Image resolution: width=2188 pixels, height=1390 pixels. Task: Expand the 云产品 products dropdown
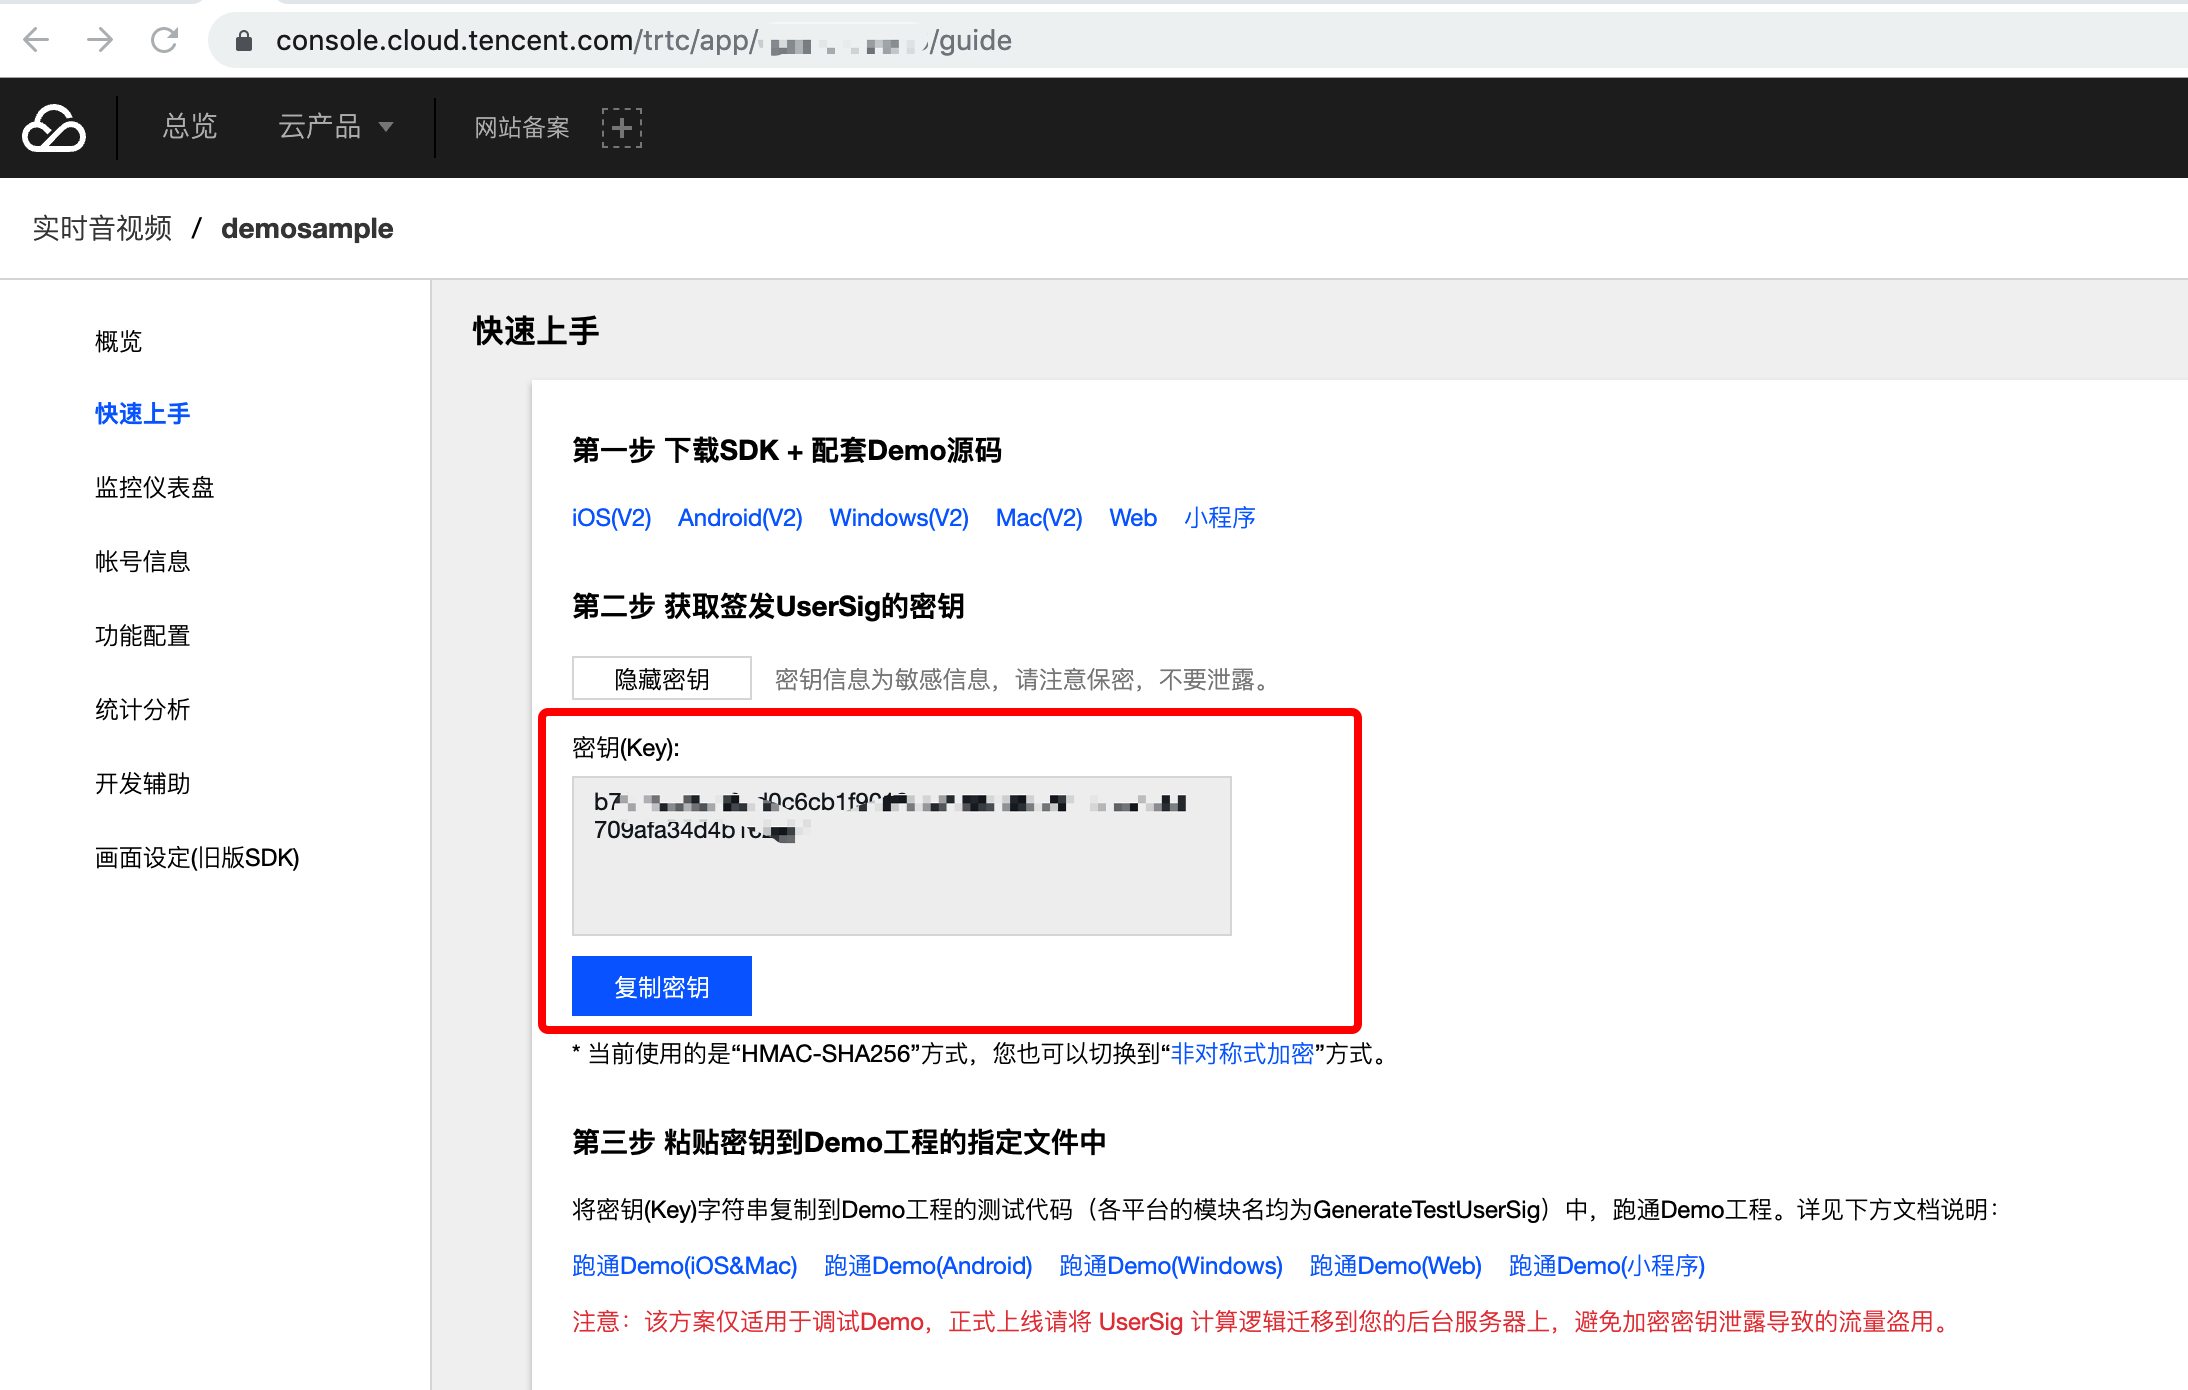(336, 127)
